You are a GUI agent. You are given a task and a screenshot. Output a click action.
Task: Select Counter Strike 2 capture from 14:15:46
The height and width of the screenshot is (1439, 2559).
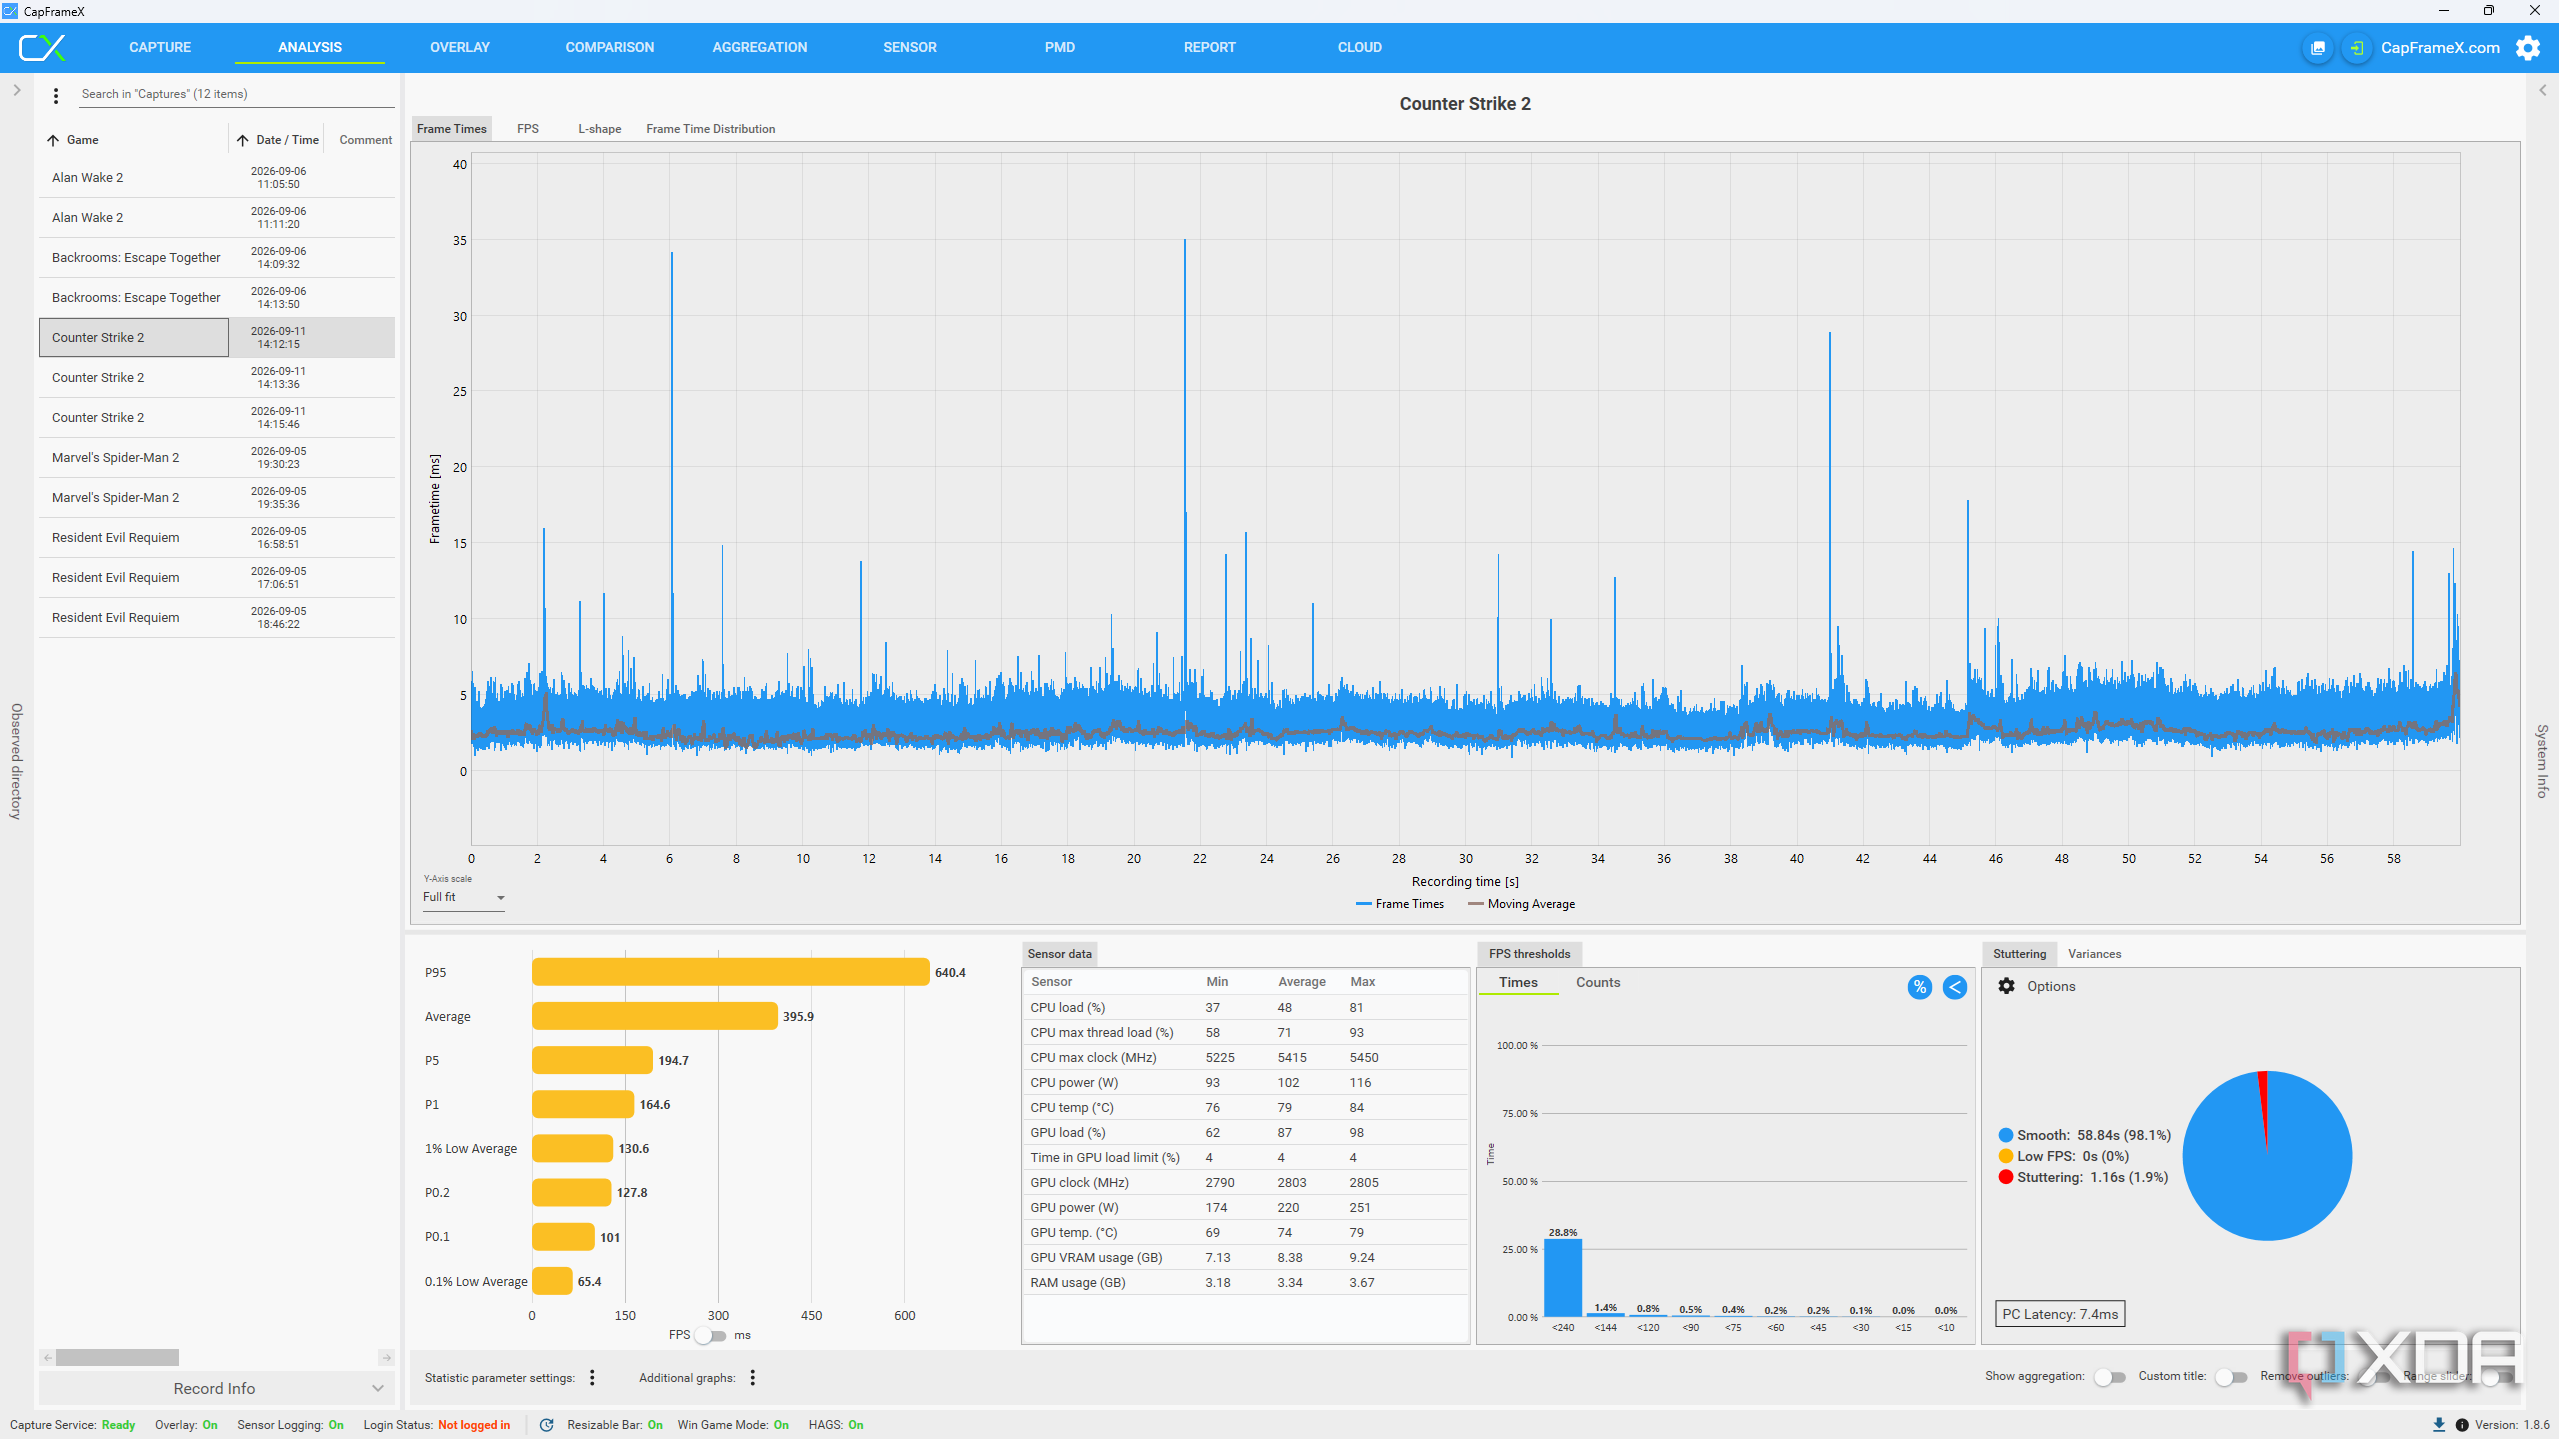217,418
